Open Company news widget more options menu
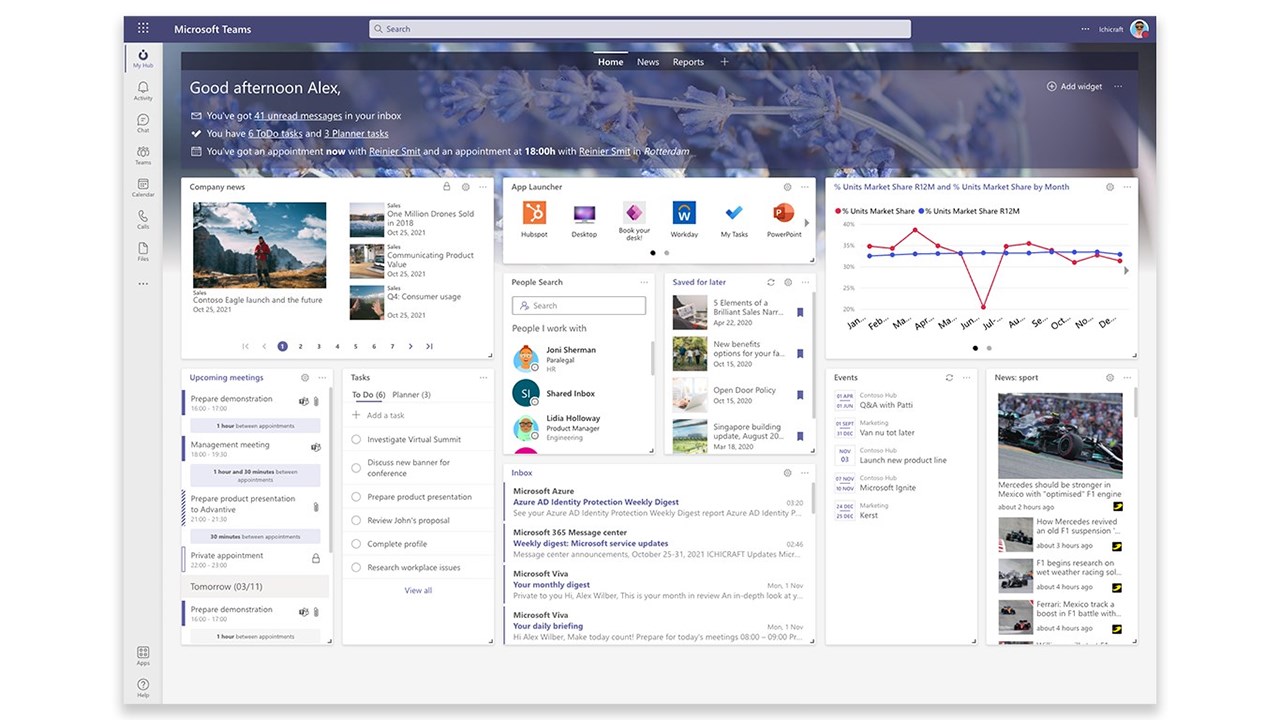Screen dimensions: 1280x720 tap(483, 187)
